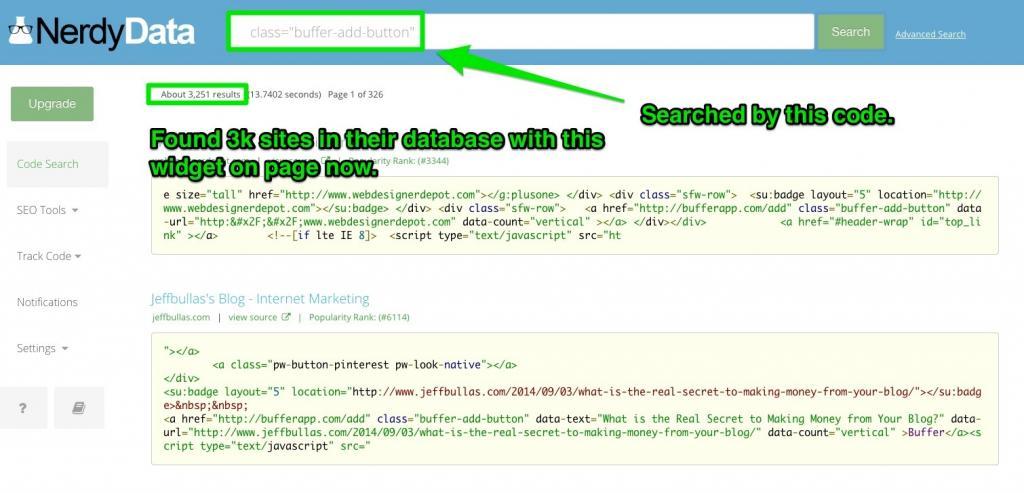Open Jeffbullas's Blog result title
Screen dimensions: 1024x493
260,299
